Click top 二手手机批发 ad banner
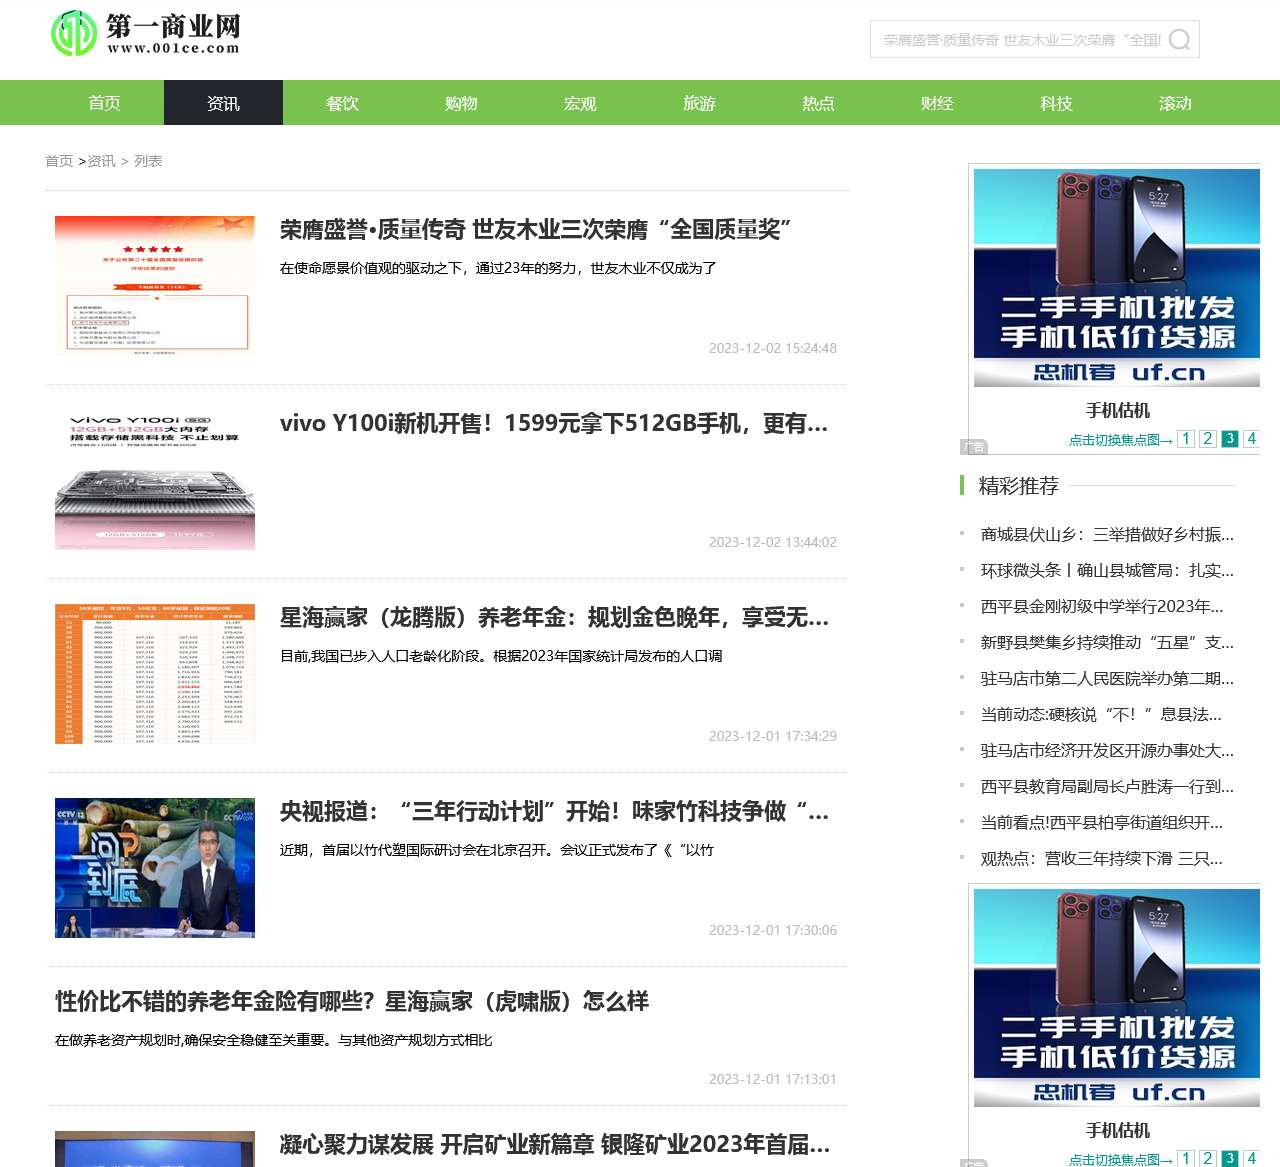Image resolution: width=1280 pixels, height=1167 pixels. 1116,277
